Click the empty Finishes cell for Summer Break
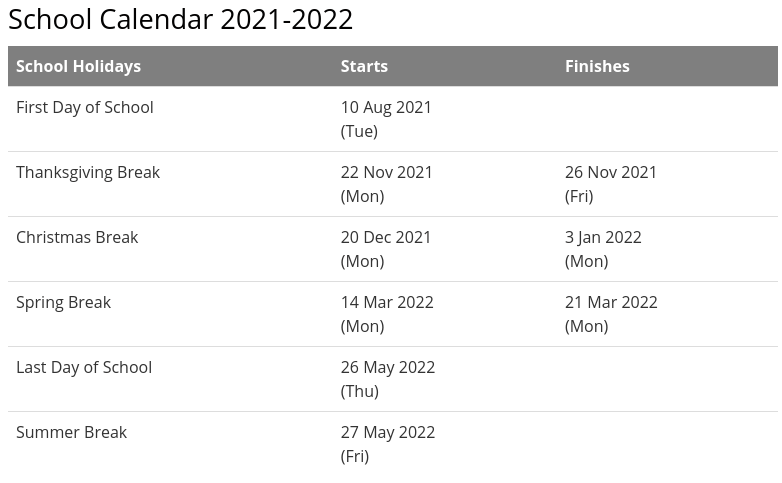 coord(666,444)
